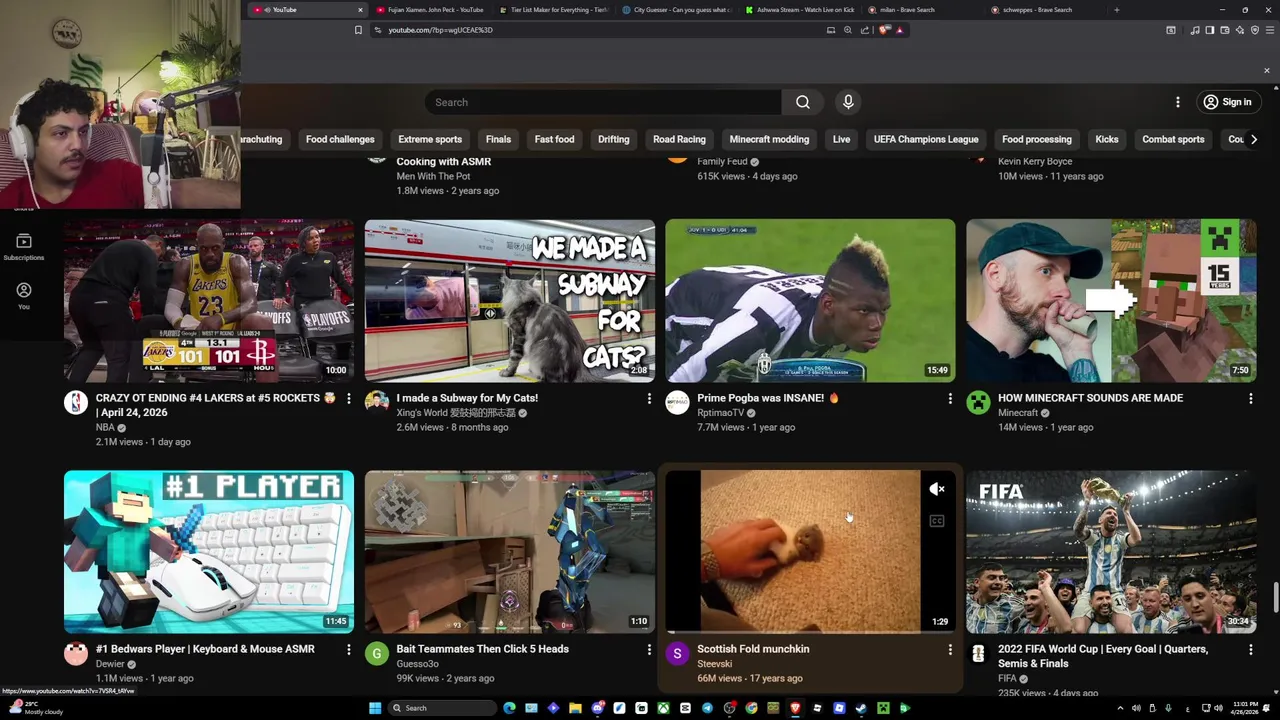Switch to Fujian Xiamen John Peck tab

pyautogui.click(x=430, y=10)
